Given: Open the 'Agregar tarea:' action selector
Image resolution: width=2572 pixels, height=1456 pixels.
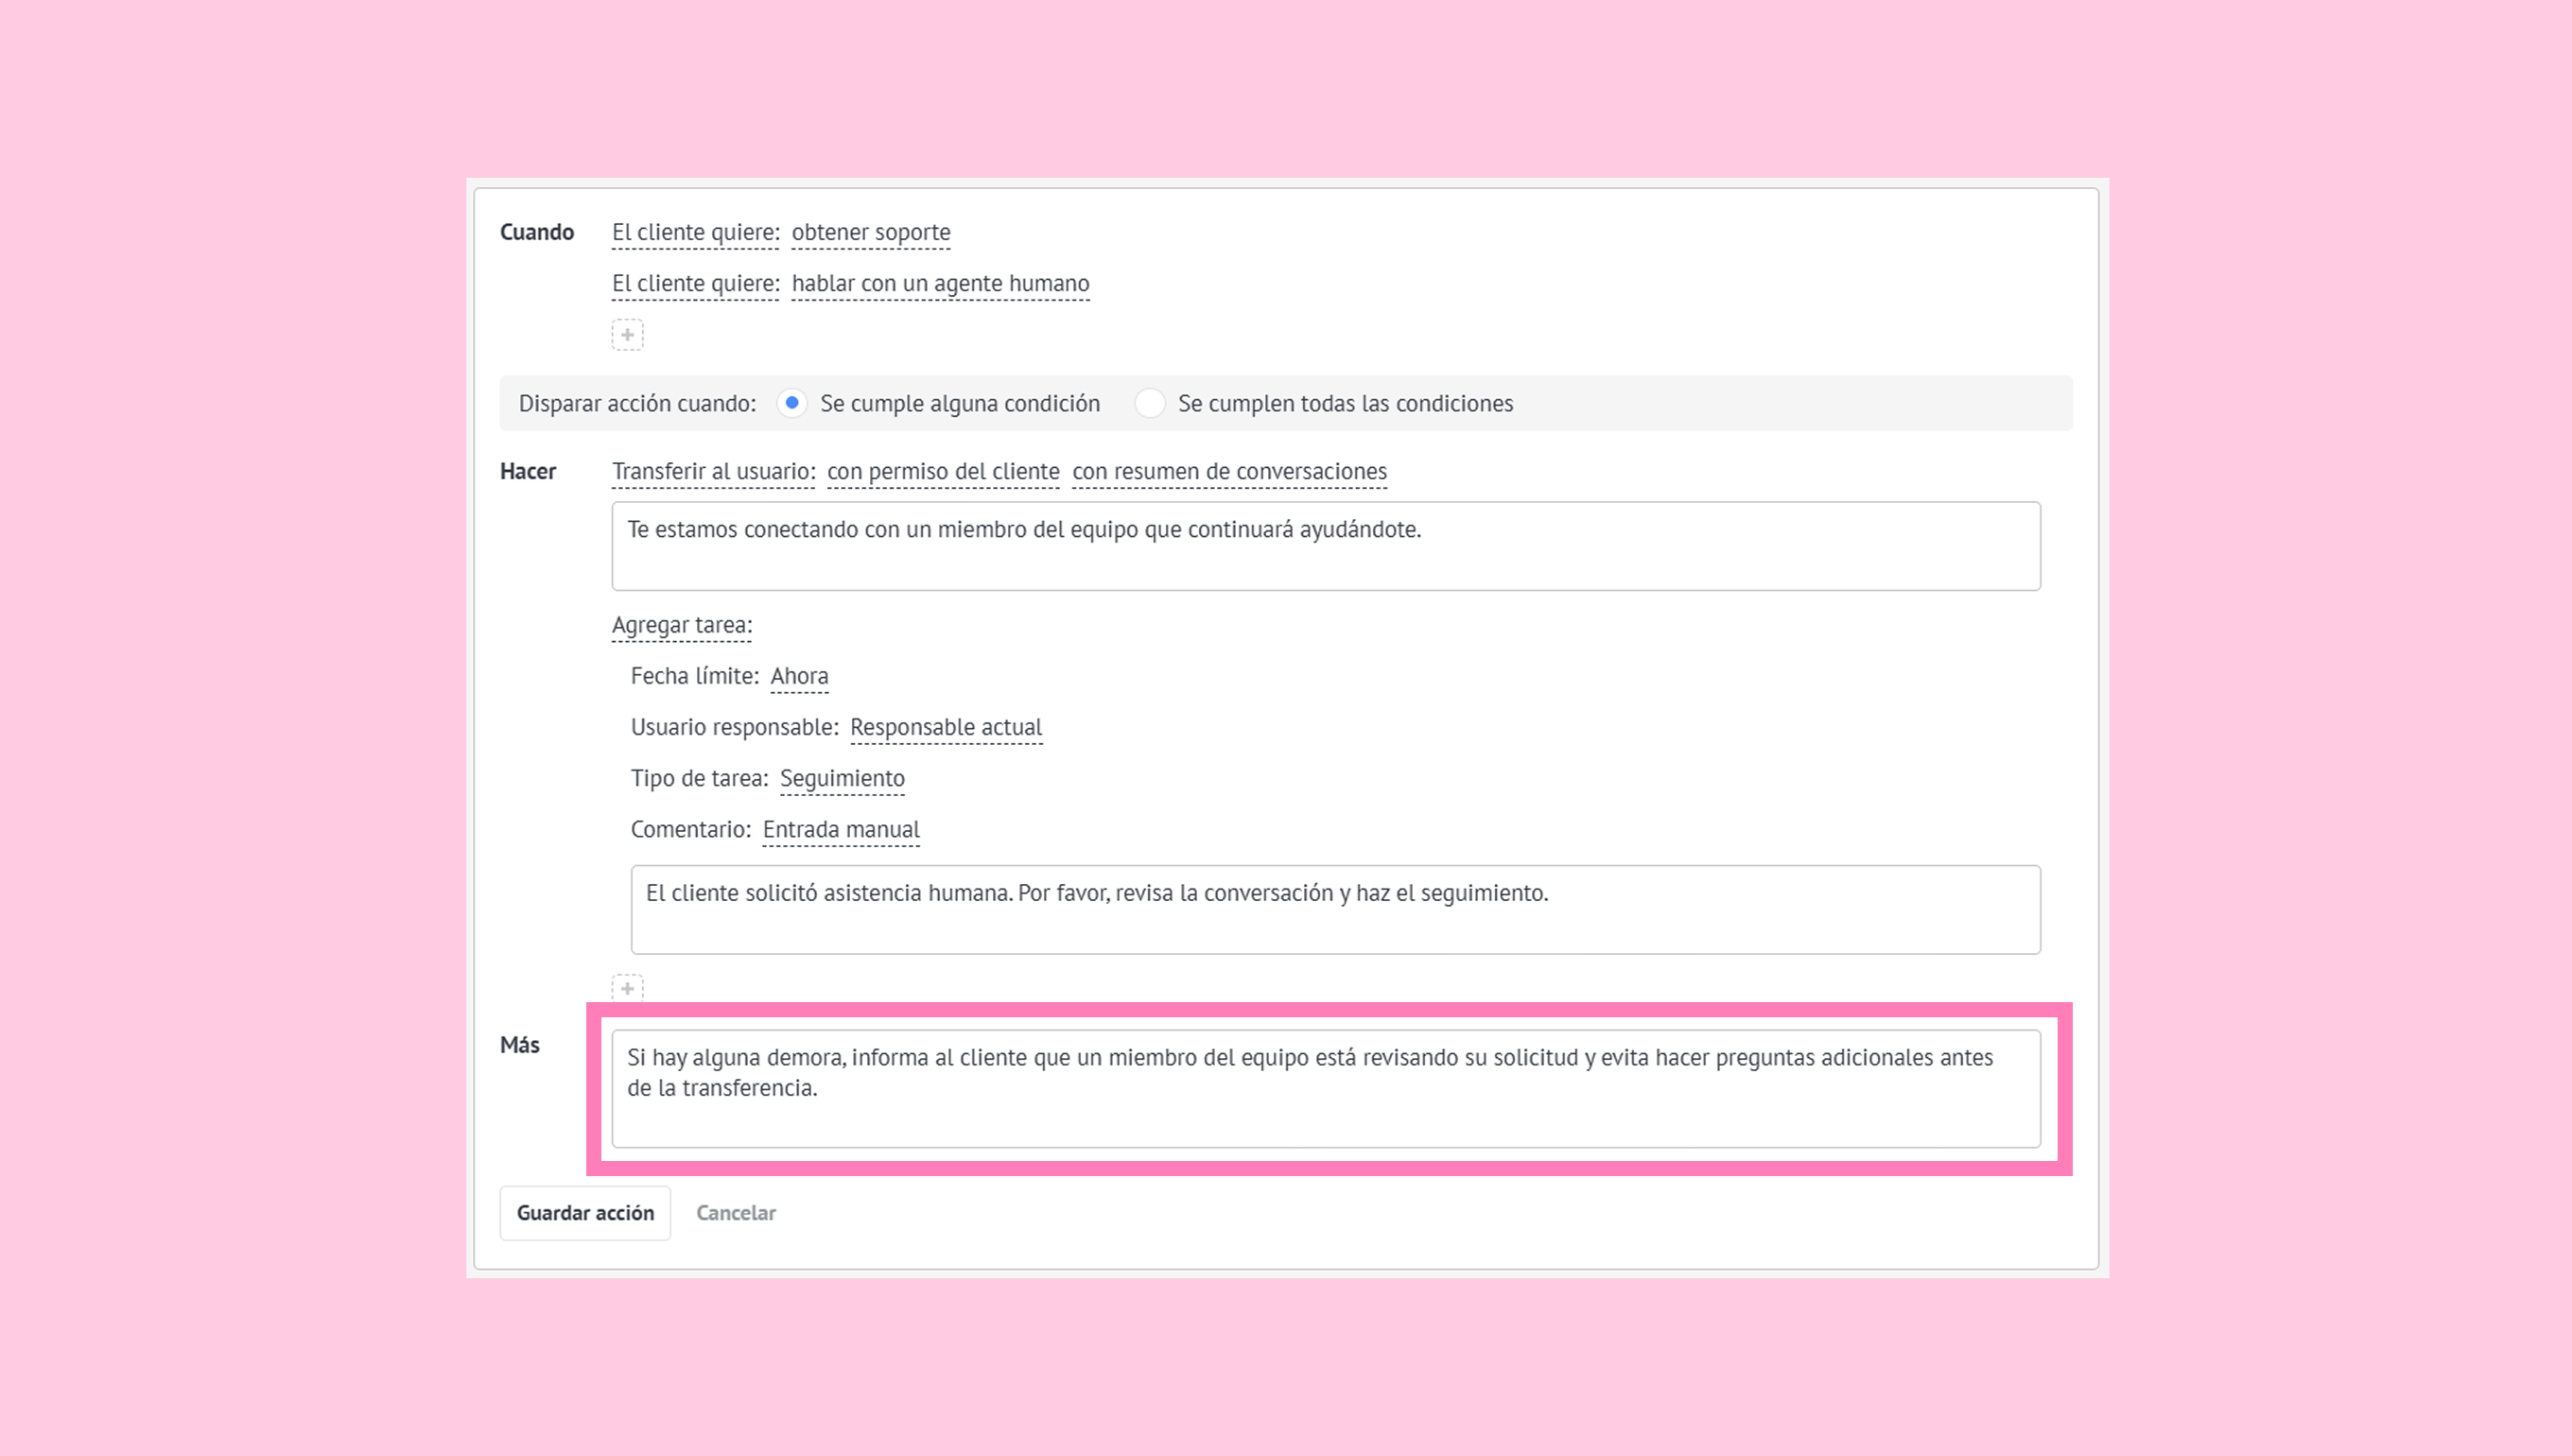Looking at the screenshot, I should pos(681,625).
